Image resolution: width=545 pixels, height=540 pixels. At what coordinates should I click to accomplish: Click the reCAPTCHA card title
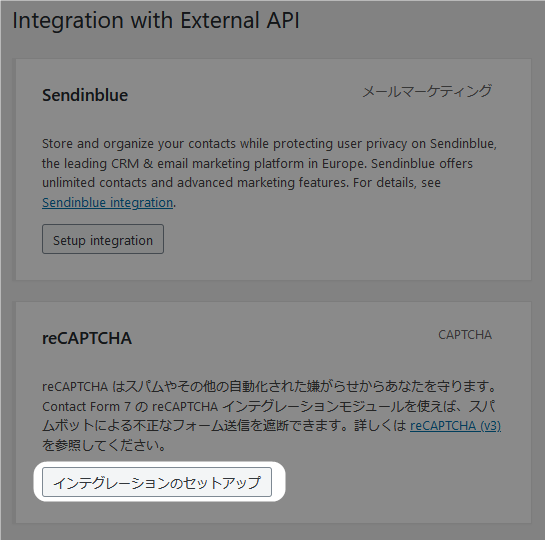tap(87, 338)
